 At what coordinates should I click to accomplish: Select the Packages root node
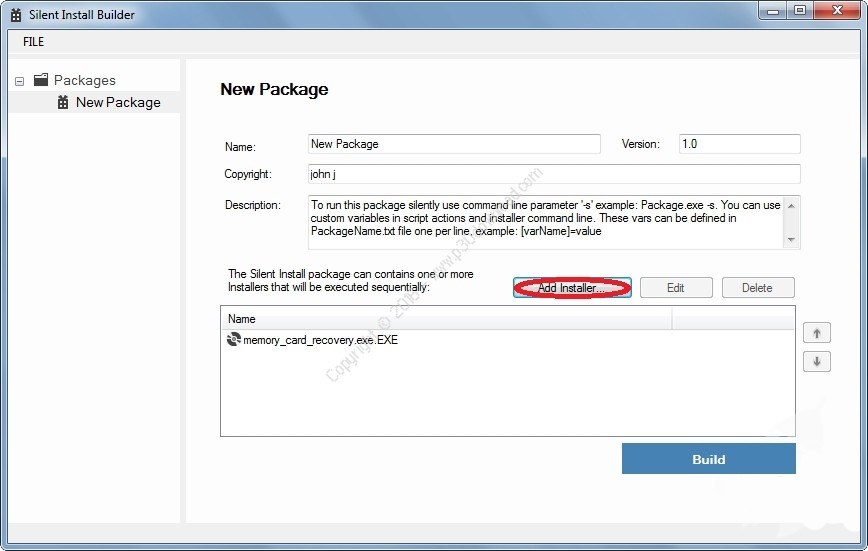(x=84, y=80)
